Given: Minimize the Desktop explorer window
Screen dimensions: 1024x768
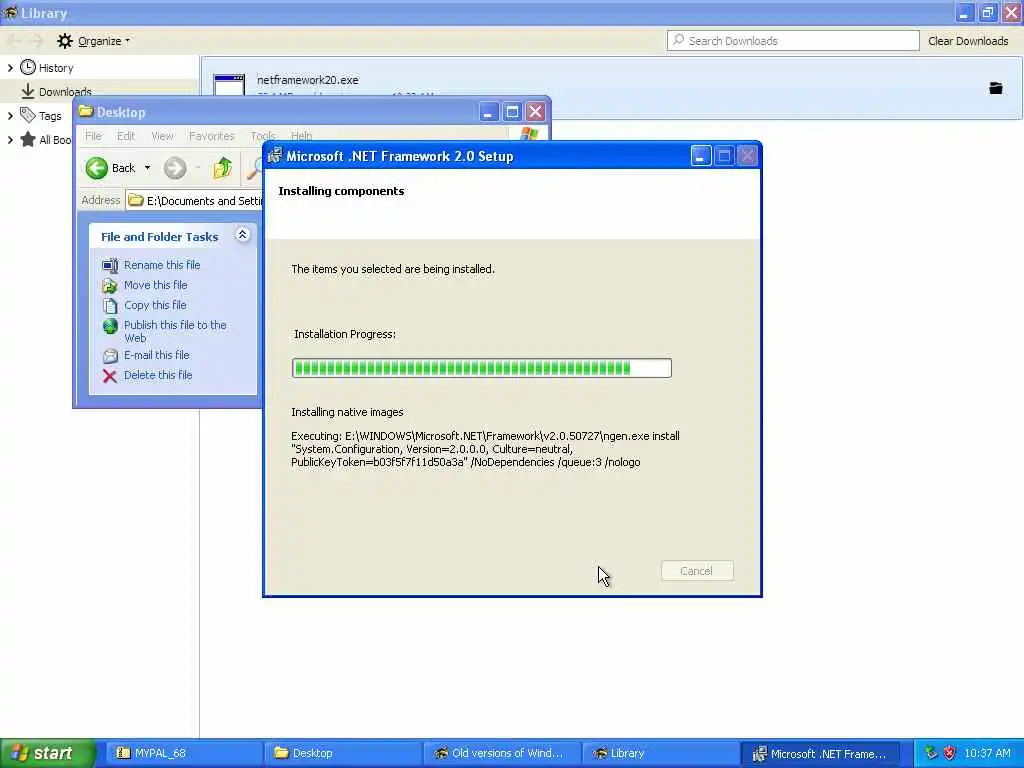Looking at the screenshot, I should point(488,112).
